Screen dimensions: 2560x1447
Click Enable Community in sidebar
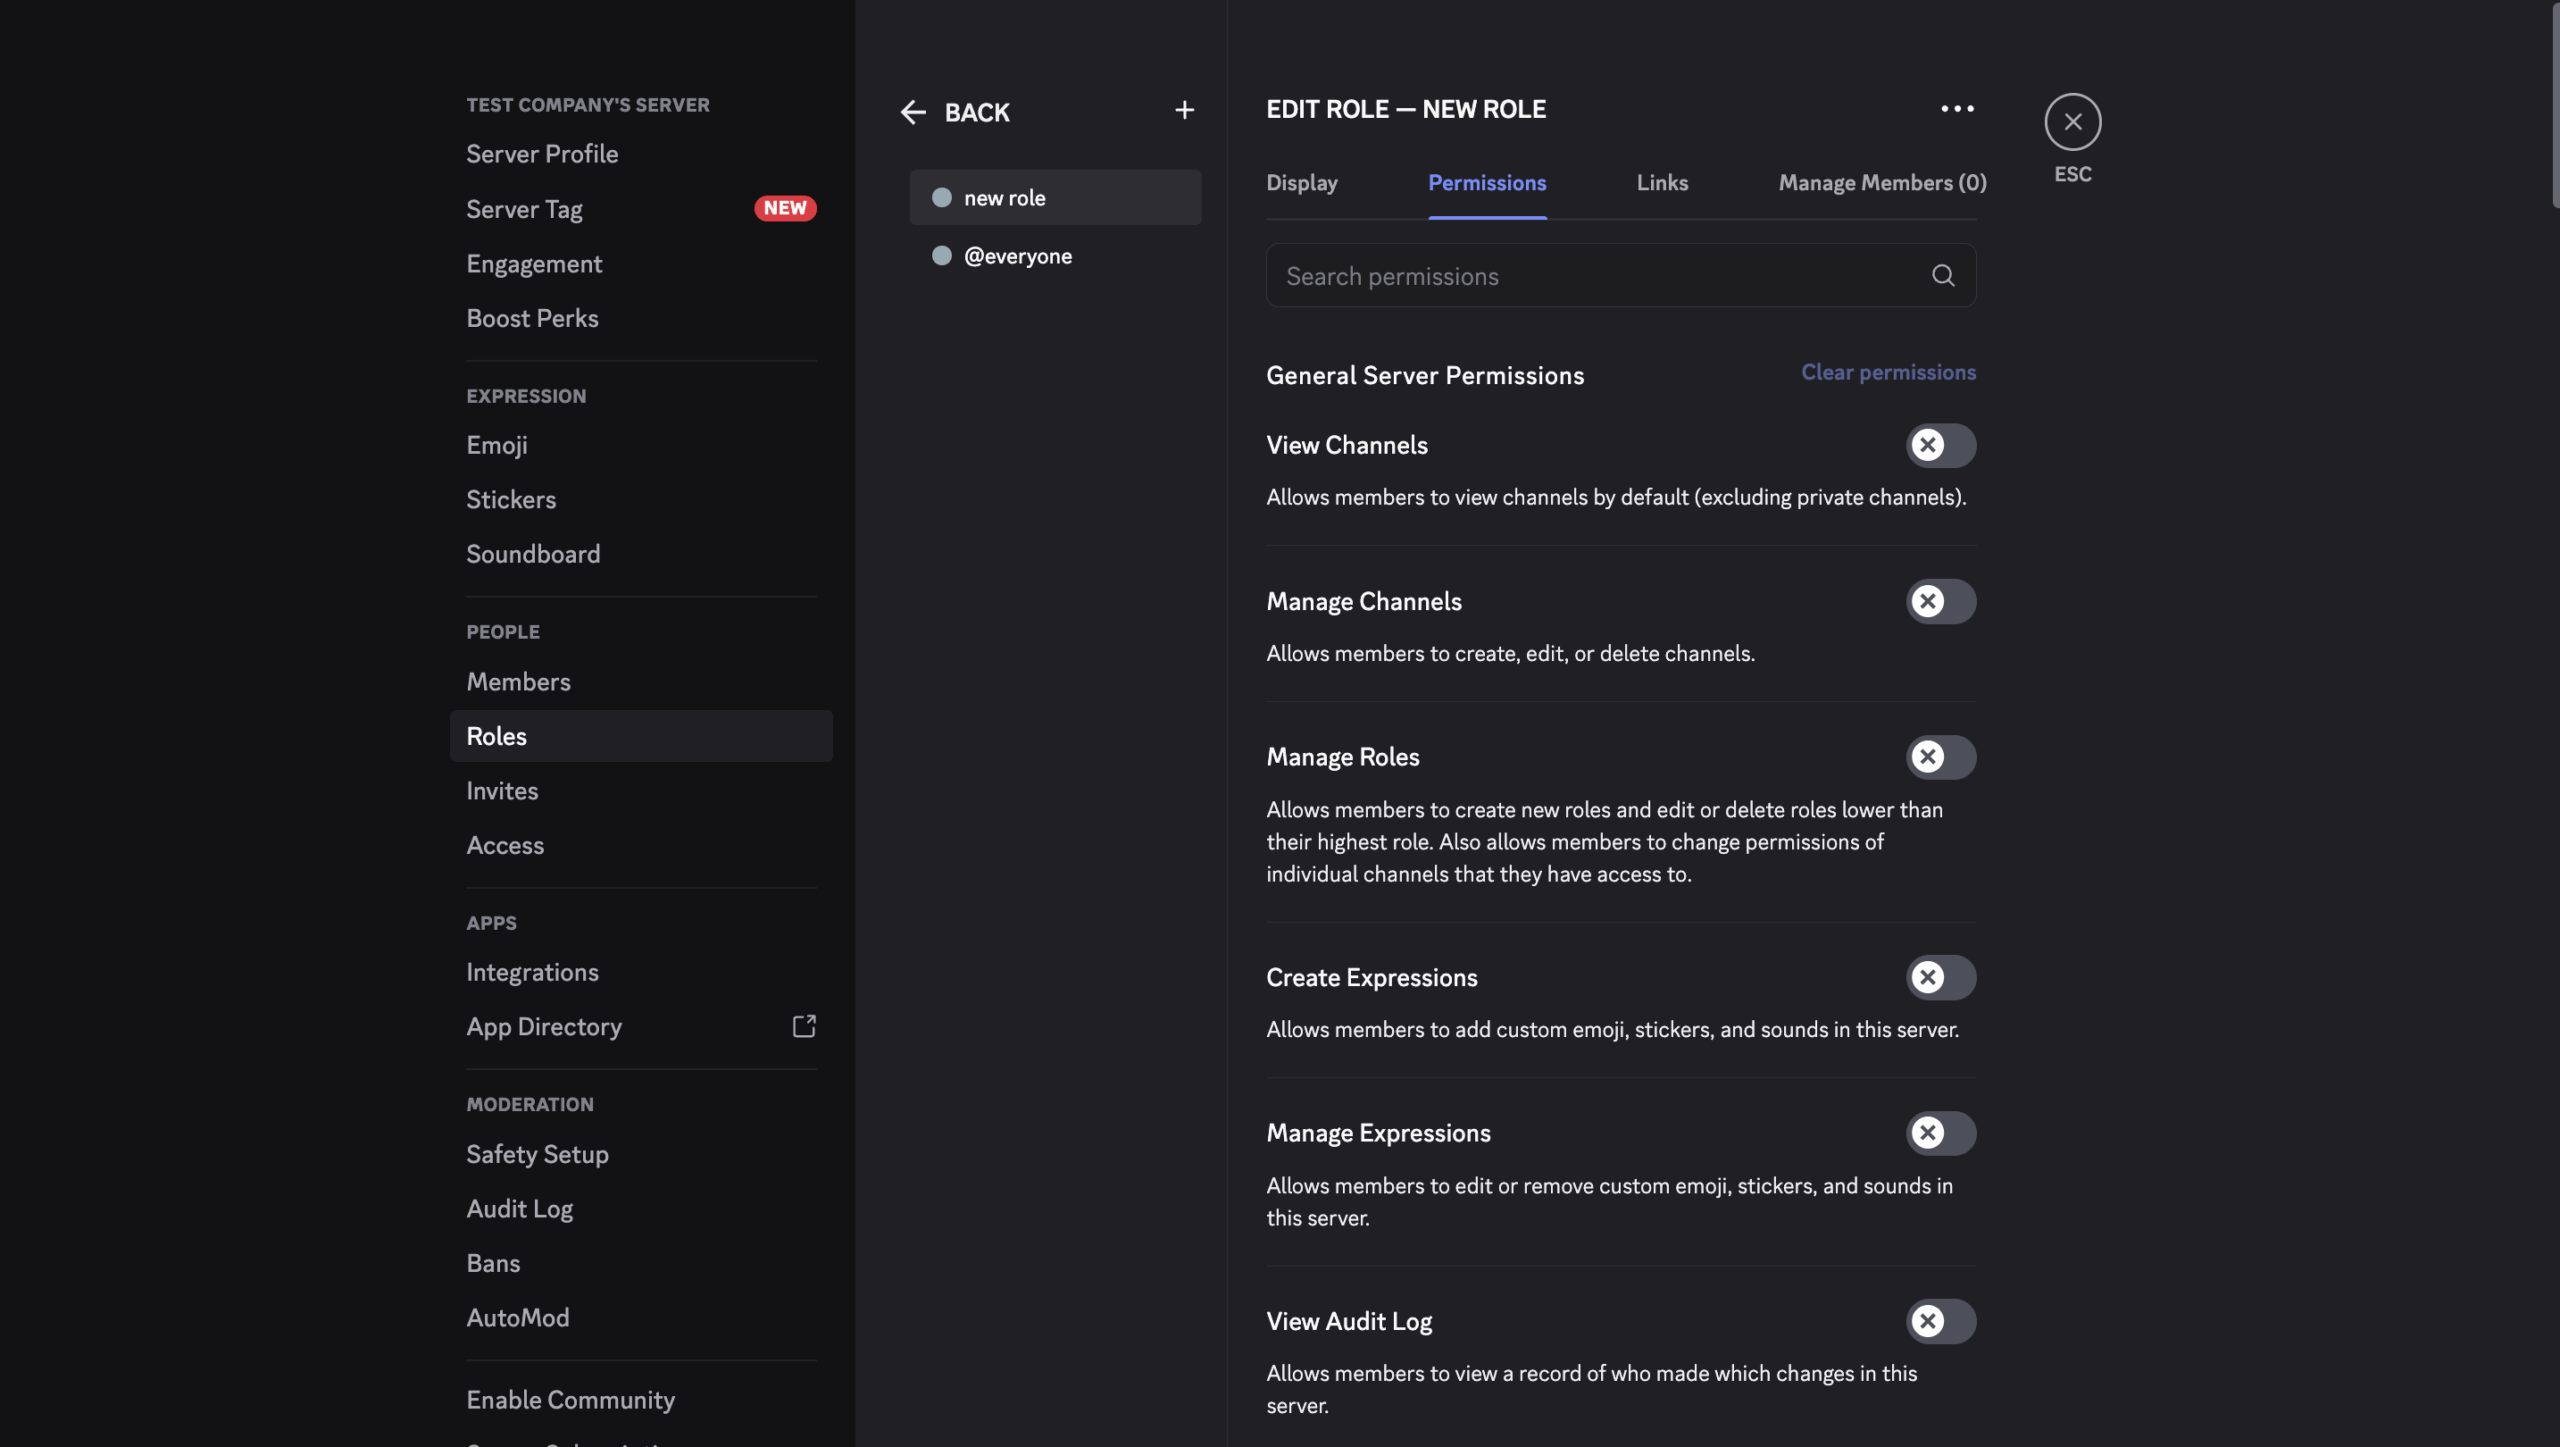coord(641,1399)
